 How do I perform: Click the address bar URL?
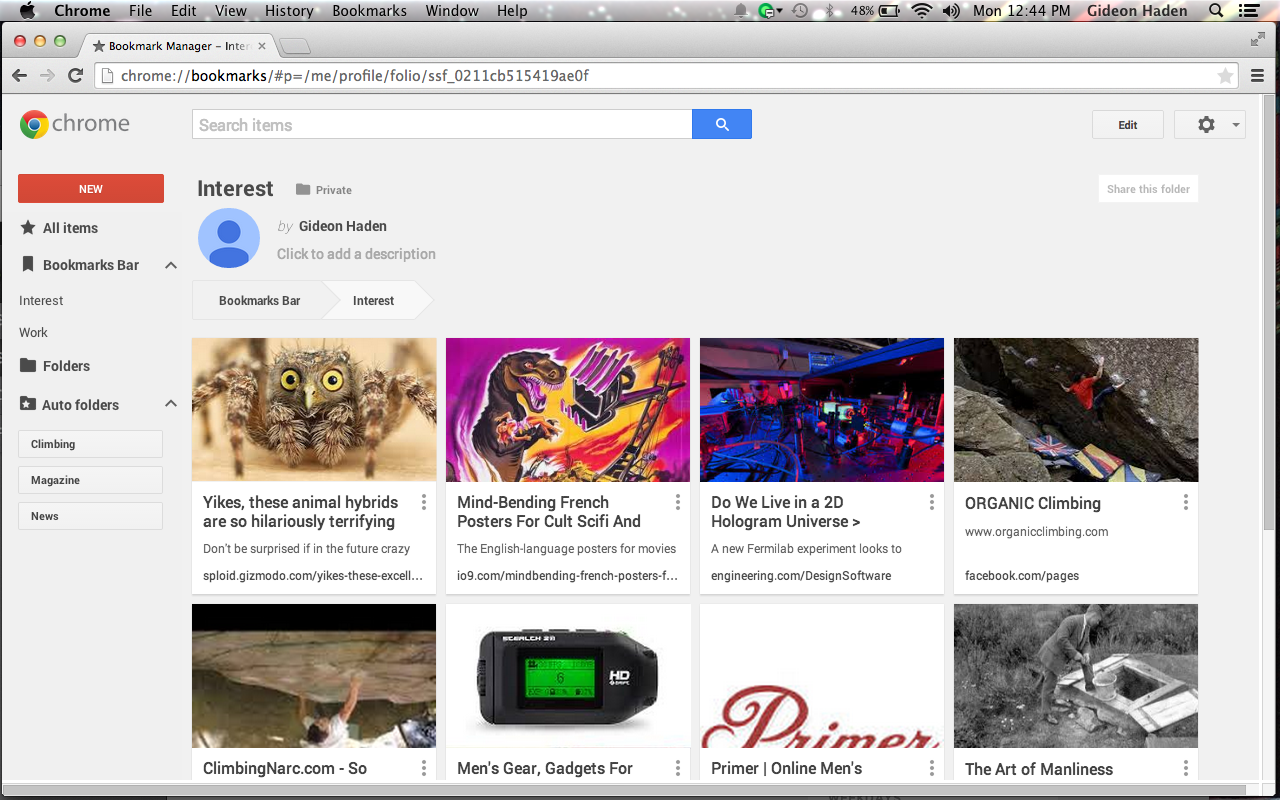pos(354,76)
